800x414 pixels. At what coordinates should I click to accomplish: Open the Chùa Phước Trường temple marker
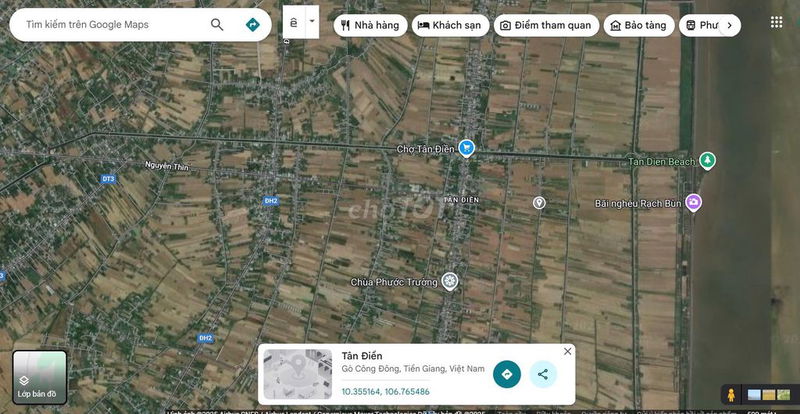point(450,281)
